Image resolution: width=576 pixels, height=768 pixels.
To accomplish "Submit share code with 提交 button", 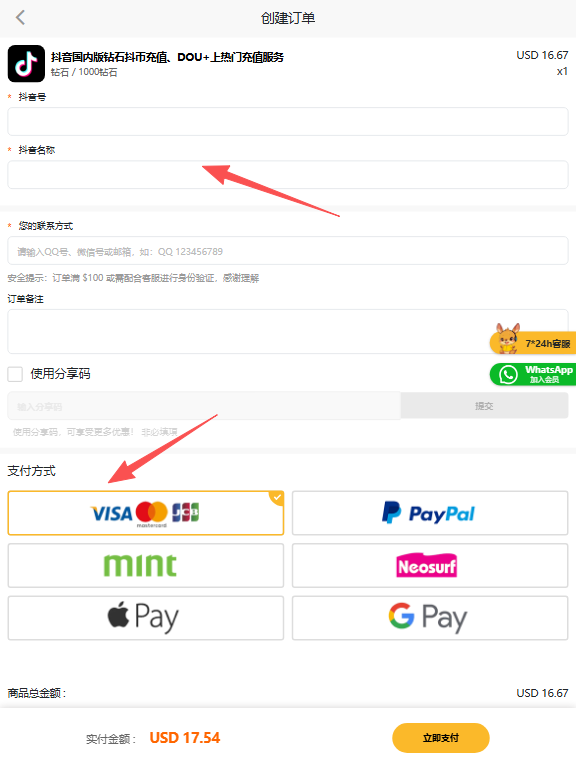I will (484, 406).
